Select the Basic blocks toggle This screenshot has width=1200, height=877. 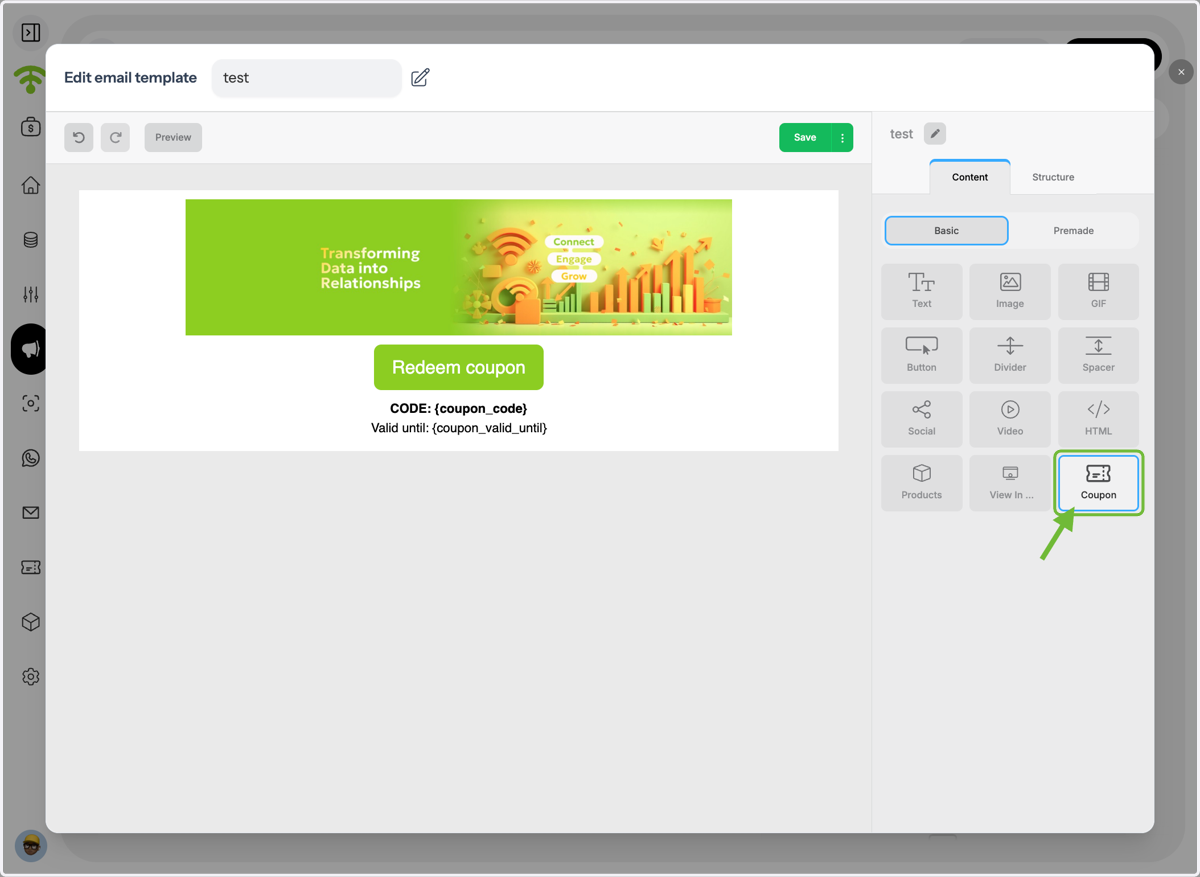click(946, 230)
